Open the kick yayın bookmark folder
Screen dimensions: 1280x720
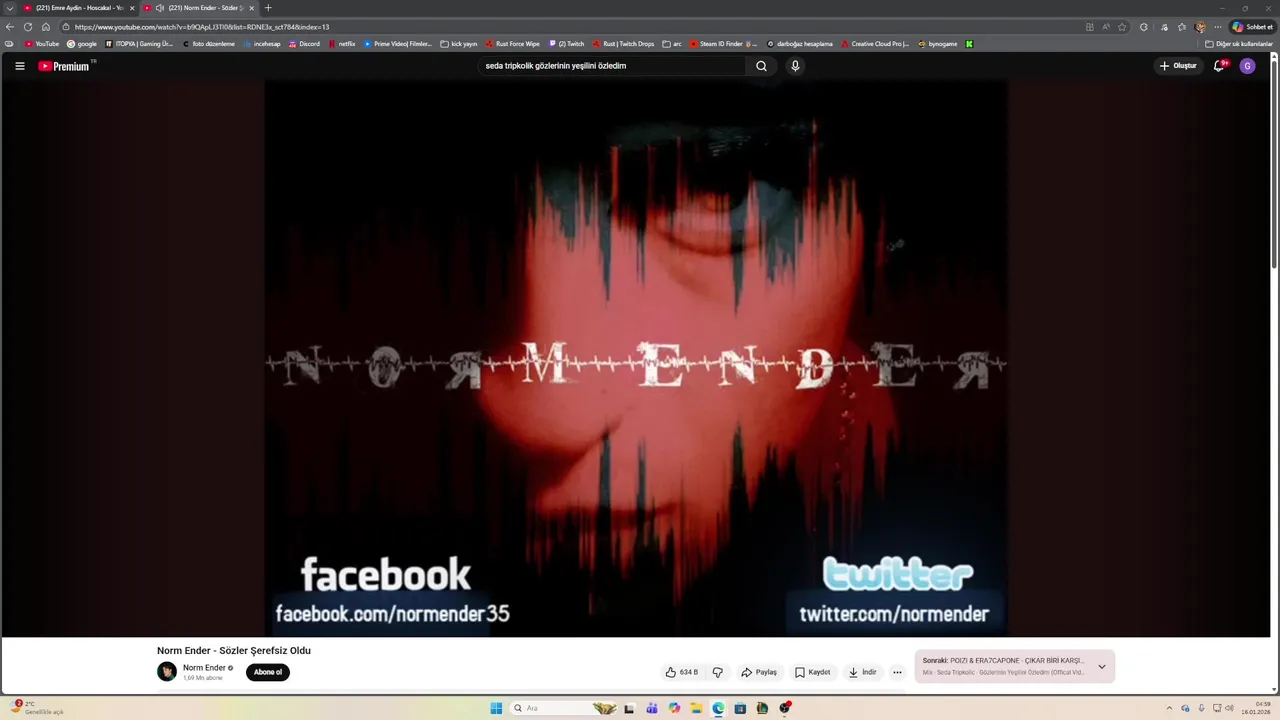click(459, 44)
